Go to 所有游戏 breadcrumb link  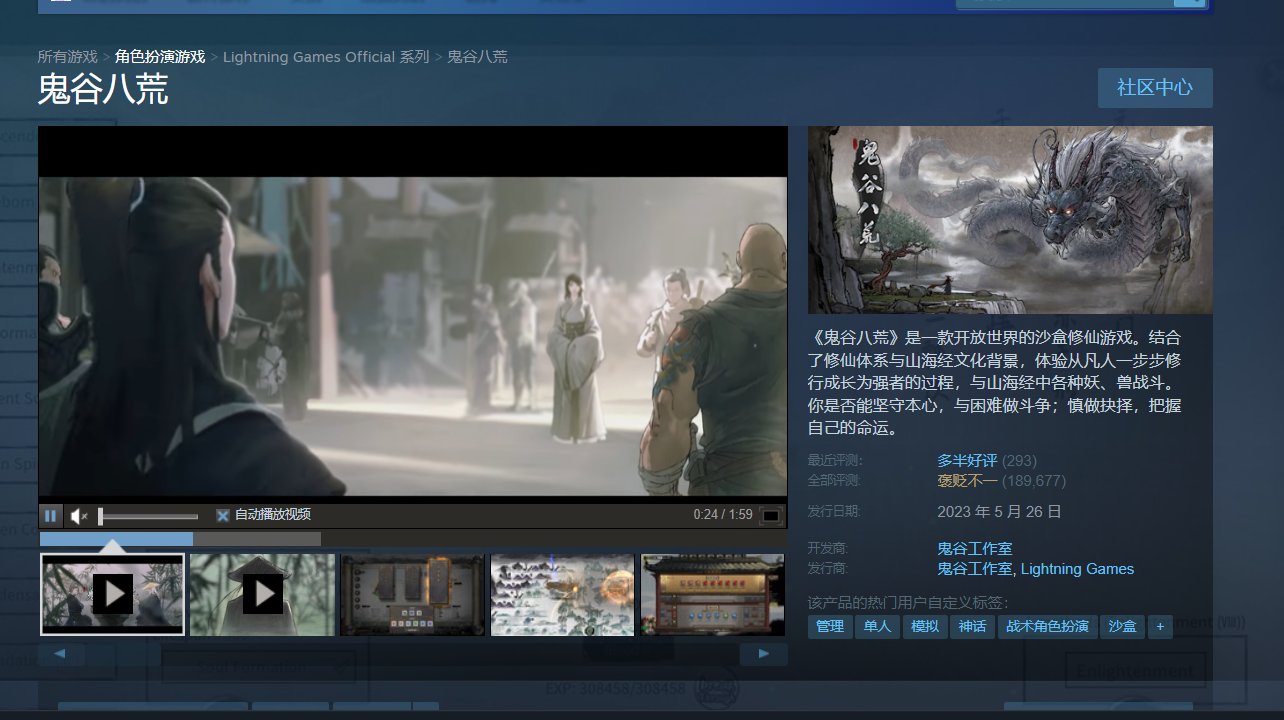coord(68,57)
